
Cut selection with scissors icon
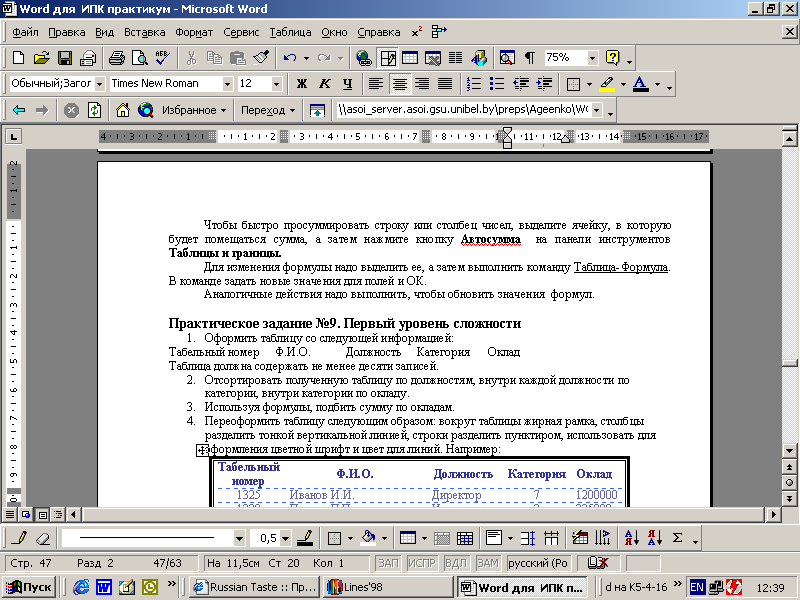click(x=192, y=58)
